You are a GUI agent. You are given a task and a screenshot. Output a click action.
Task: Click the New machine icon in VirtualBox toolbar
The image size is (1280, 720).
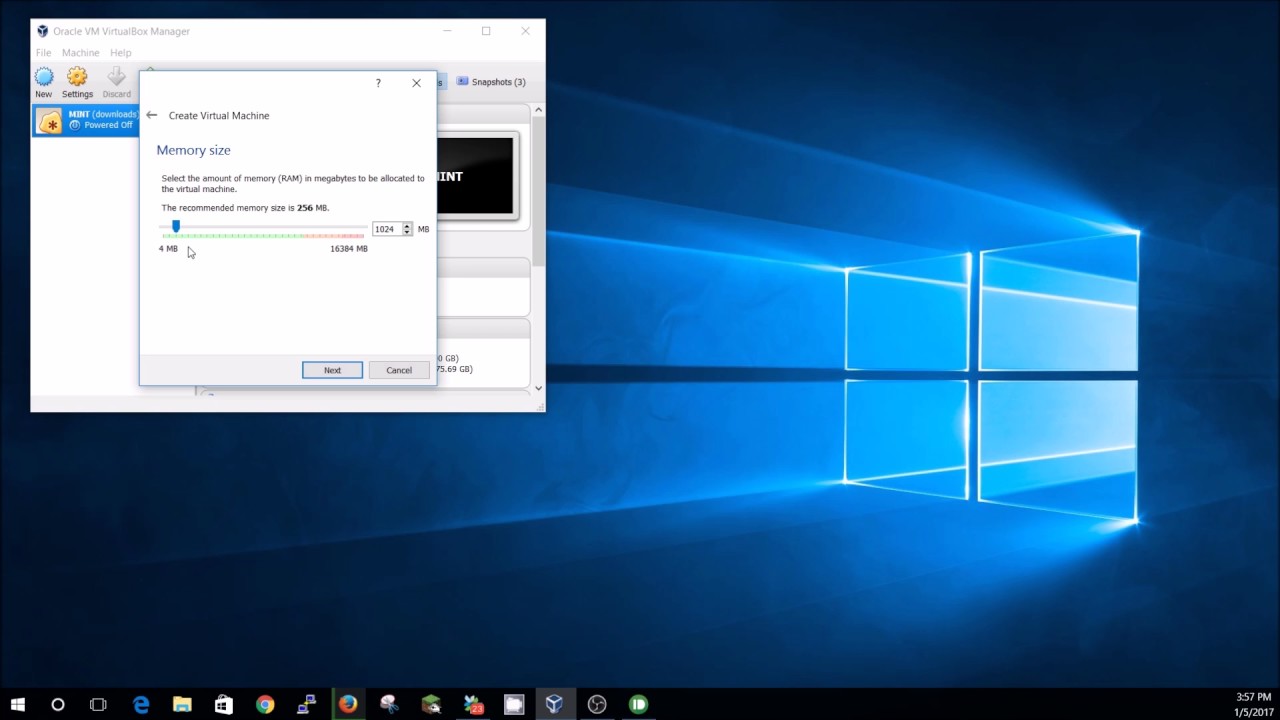coord(44,77)
